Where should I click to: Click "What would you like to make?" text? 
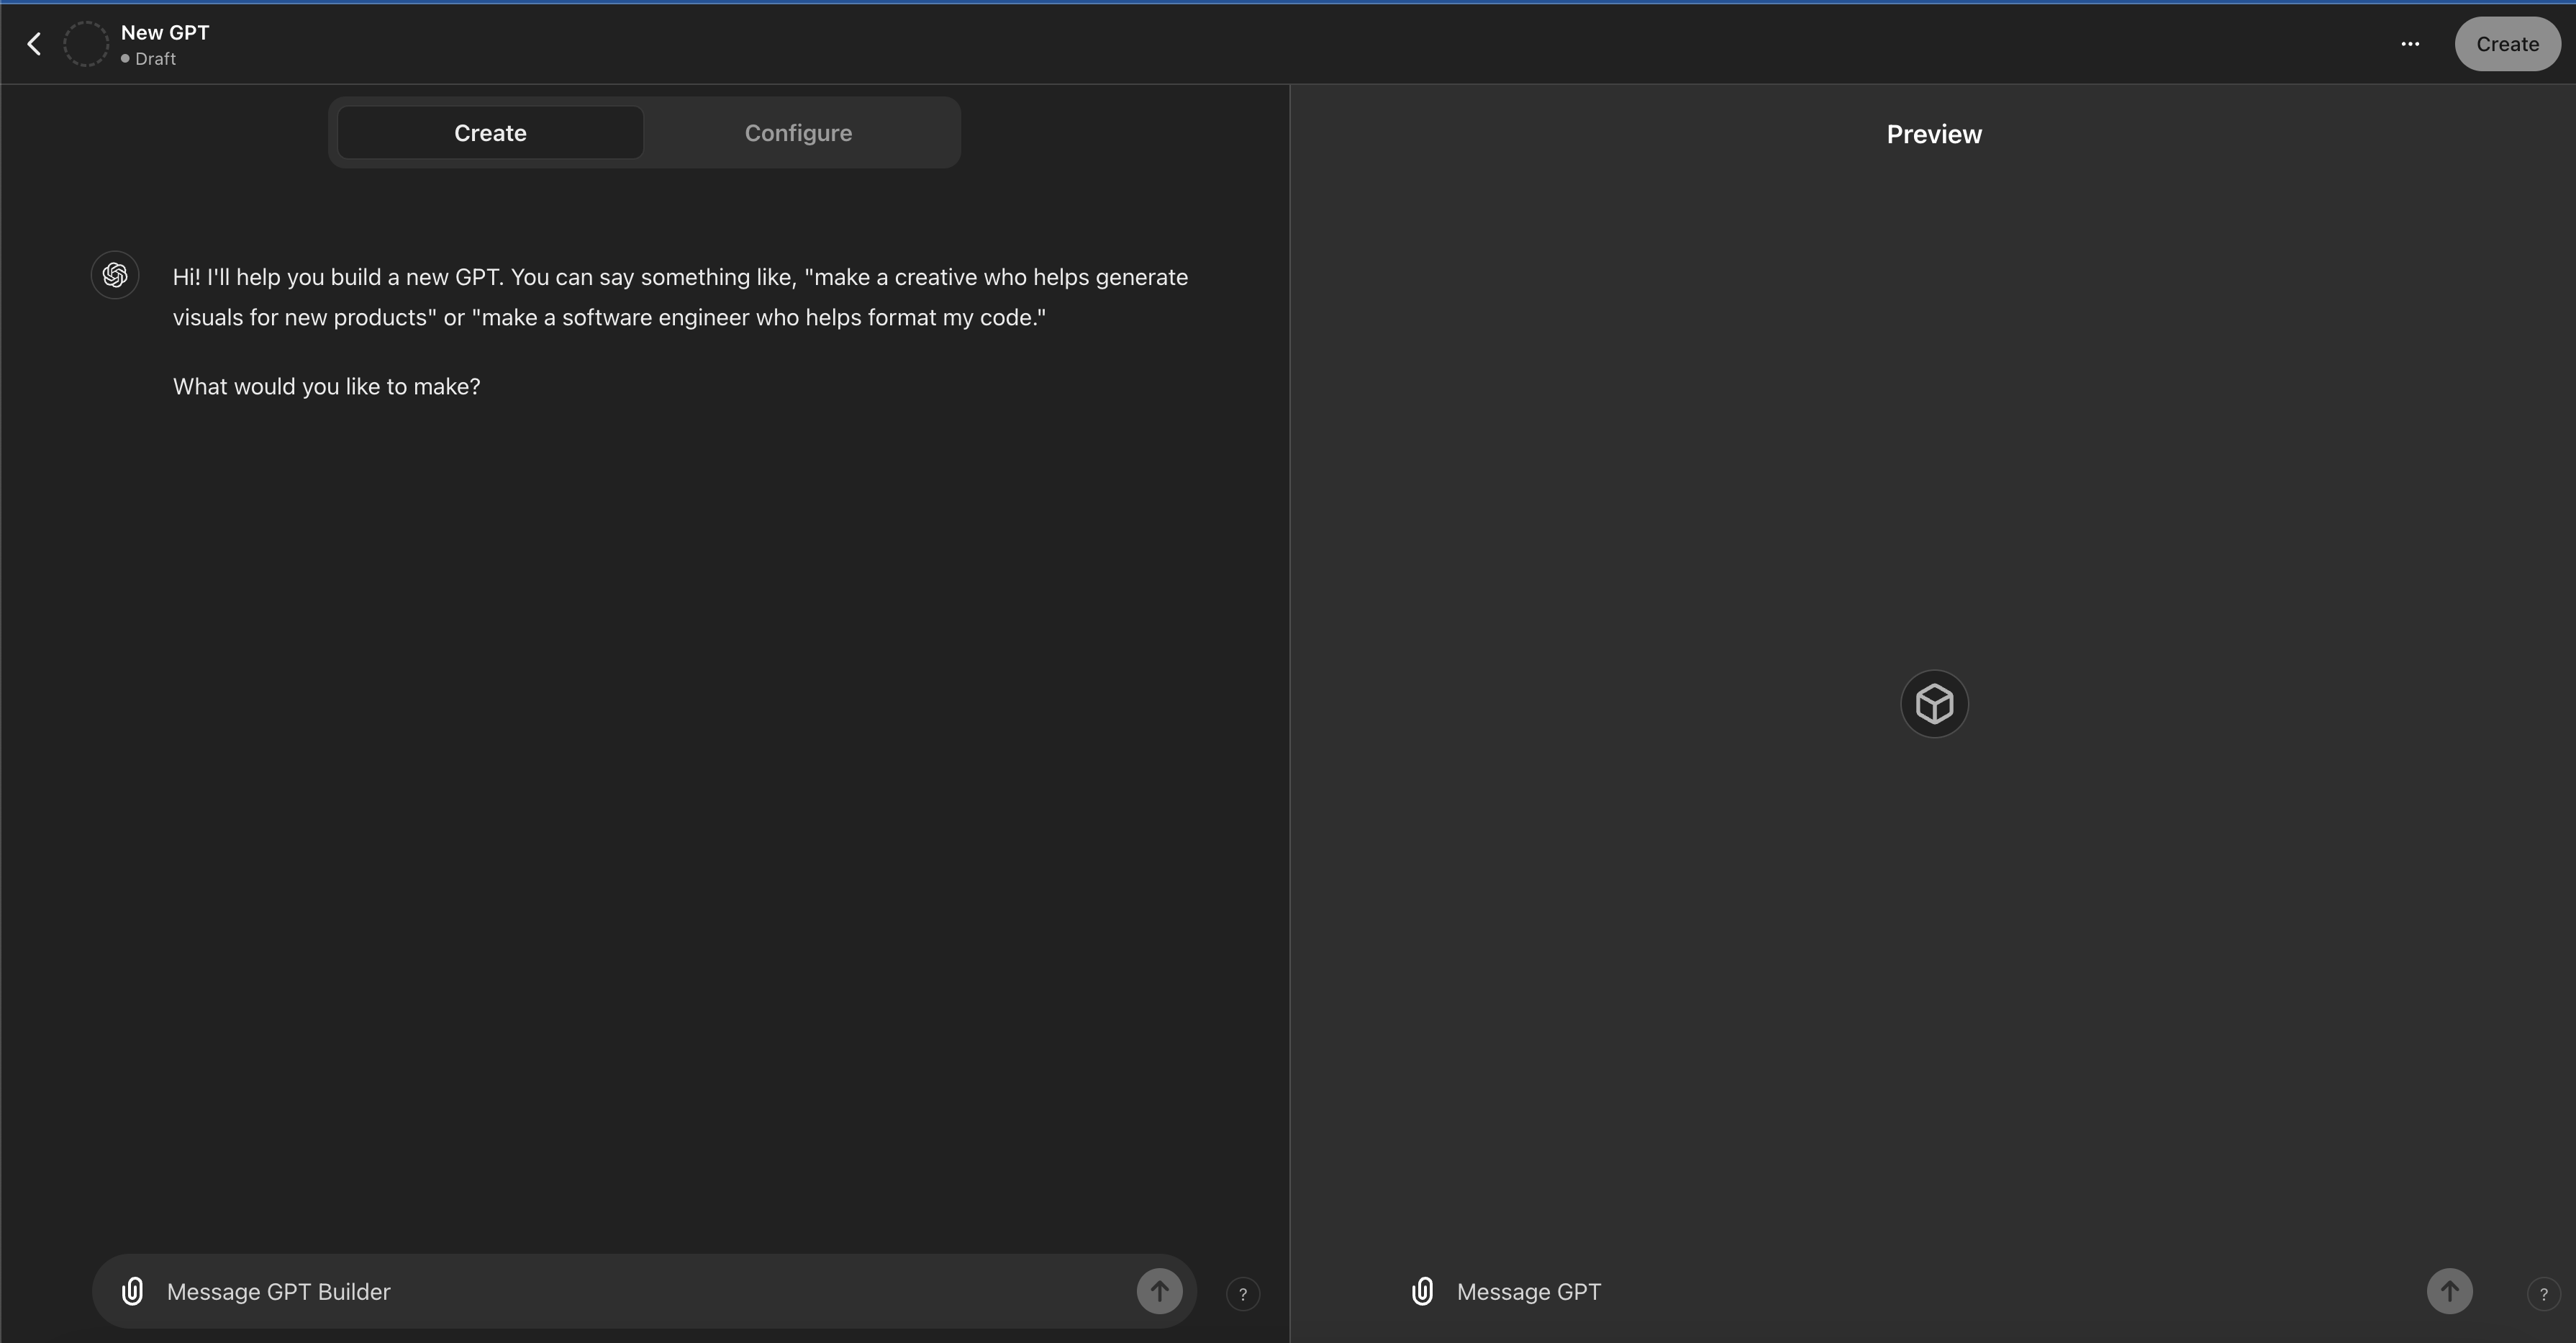point(326,386)
